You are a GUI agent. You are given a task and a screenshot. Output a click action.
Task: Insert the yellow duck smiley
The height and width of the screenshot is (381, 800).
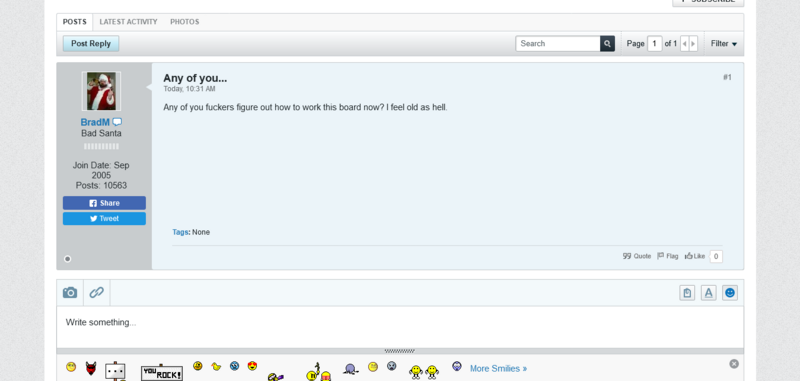pos(216,366)
